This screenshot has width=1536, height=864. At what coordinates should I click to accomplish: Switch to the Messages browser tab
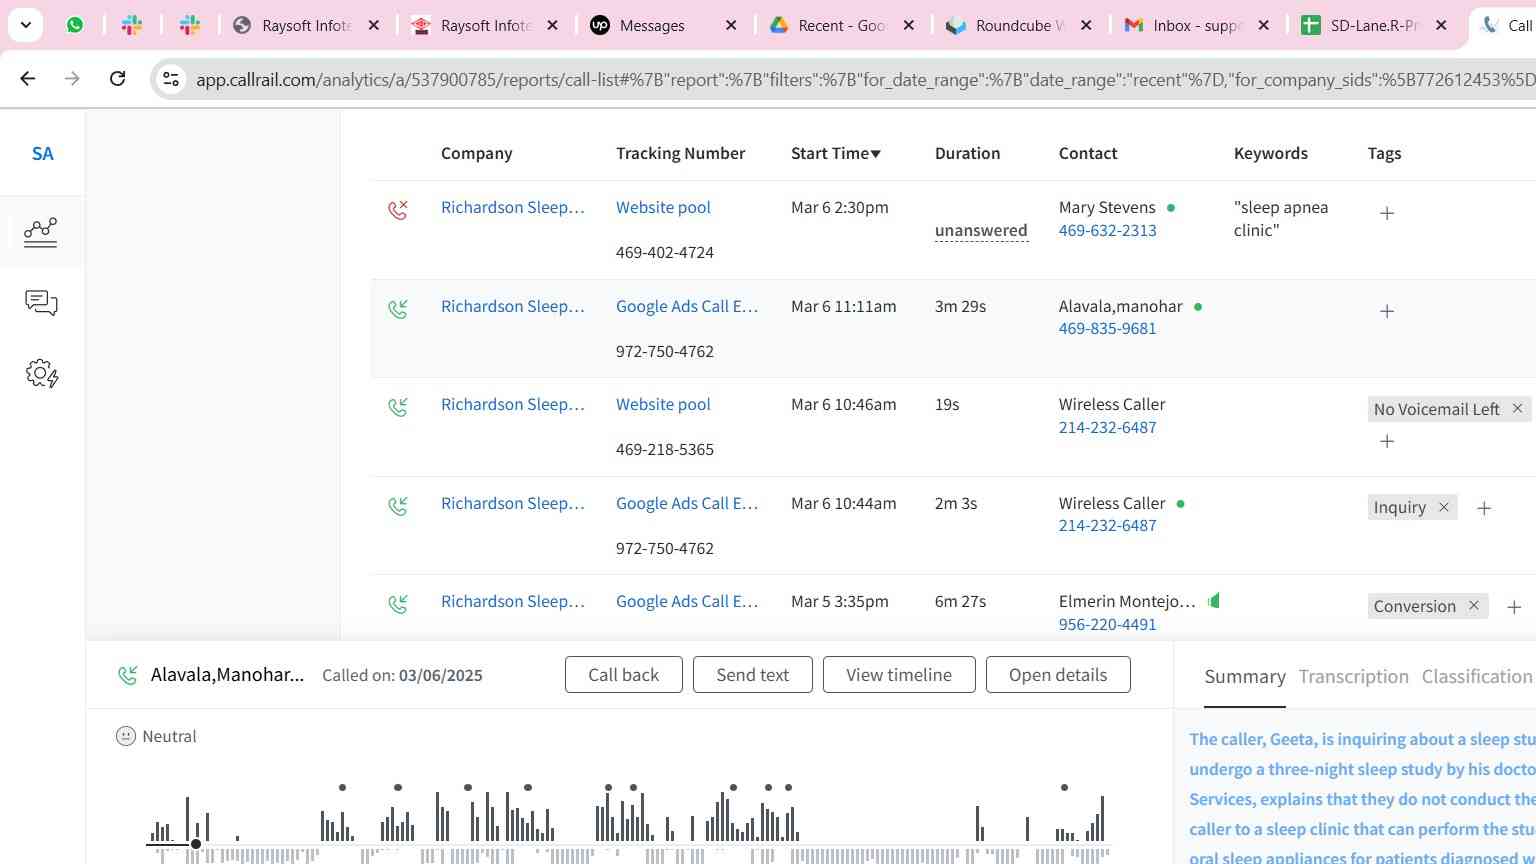pyautogui.click(x=664, y=25)
